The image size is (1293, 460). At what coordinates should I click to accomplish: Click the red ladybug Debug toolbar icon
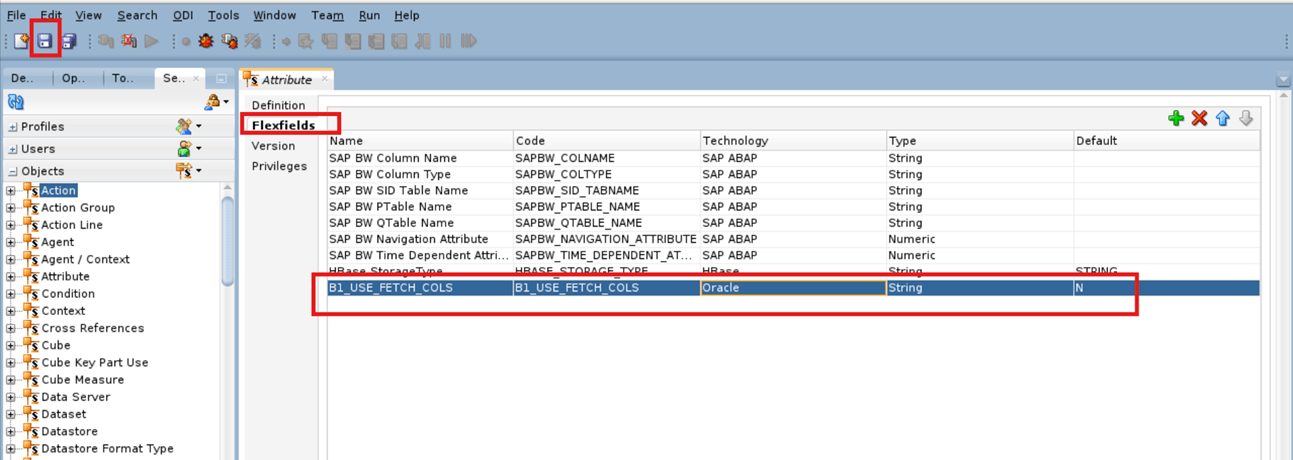pyautogui.click(x=206, y=41)
